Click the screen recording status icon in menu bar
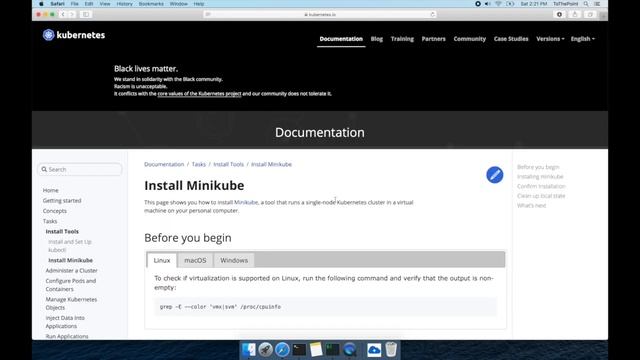This screenshot has height=360, width=640. (x=478, y=4)
